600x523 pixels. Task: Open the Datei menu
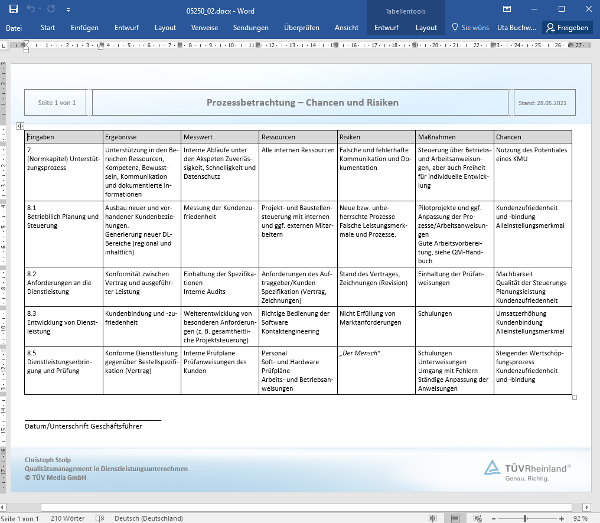click(x=14, y=28)
